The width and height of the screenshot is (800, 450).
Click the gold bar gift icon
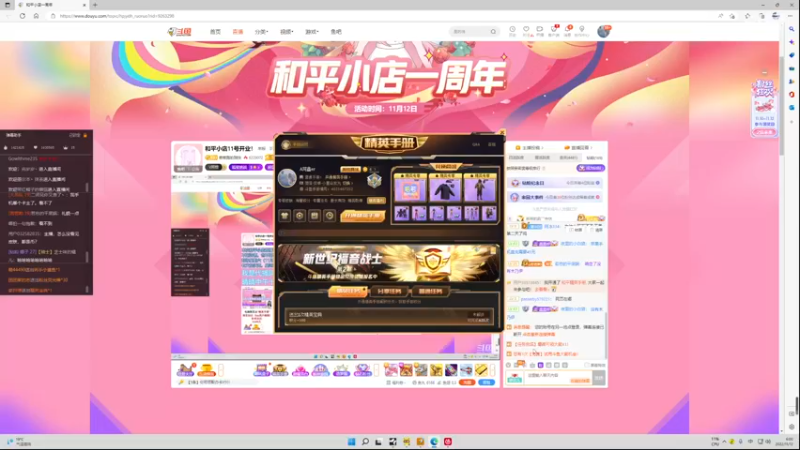click(481, 369)
